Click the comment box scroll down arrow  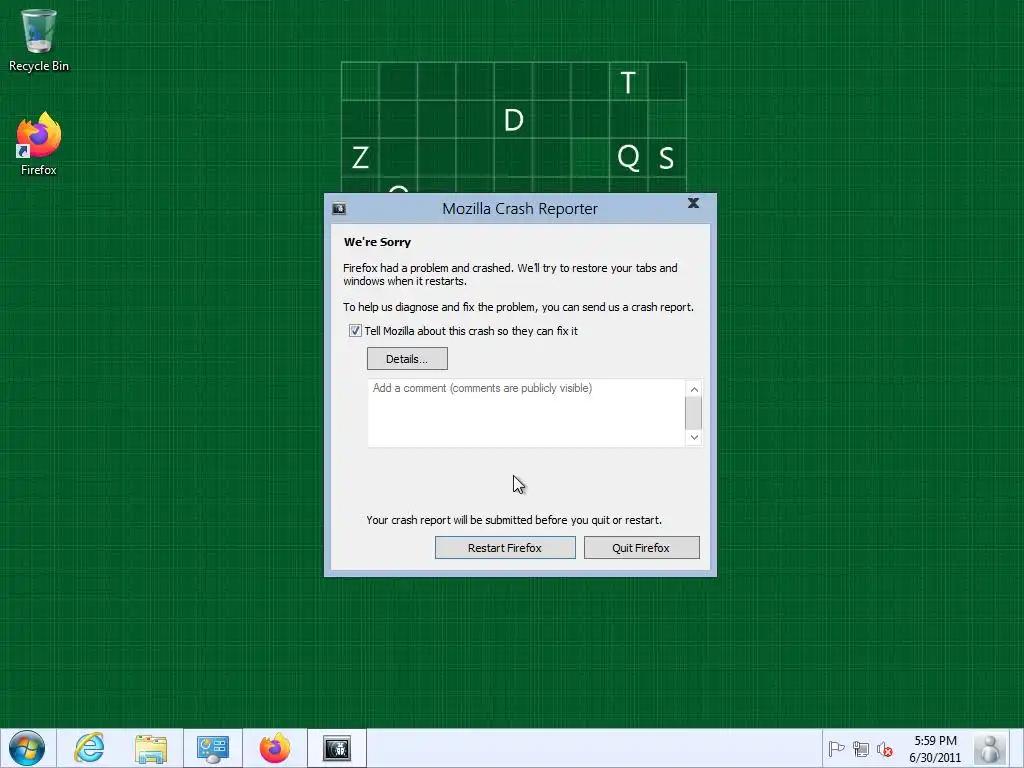pyautogui.click(x=694, y=438)
